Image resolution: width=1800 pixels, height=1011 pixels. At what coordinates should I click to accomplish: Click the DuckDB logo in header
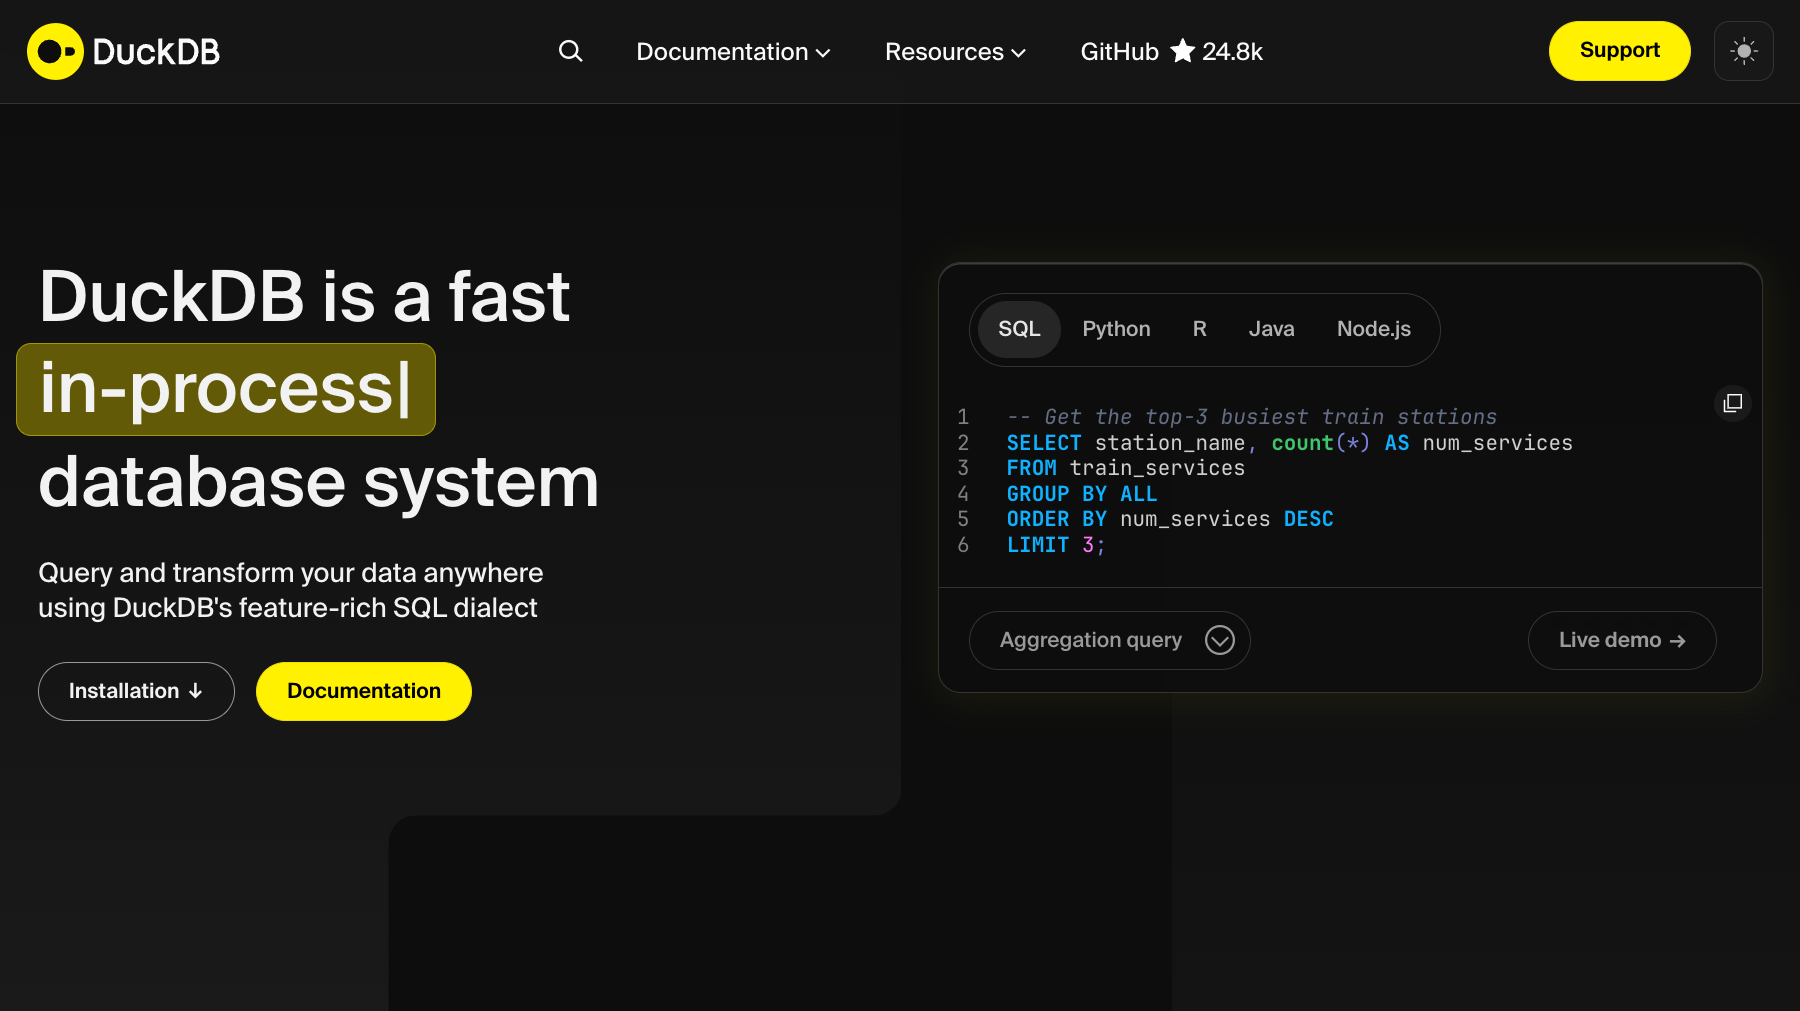pyautogui.click(x=123, y=51)
